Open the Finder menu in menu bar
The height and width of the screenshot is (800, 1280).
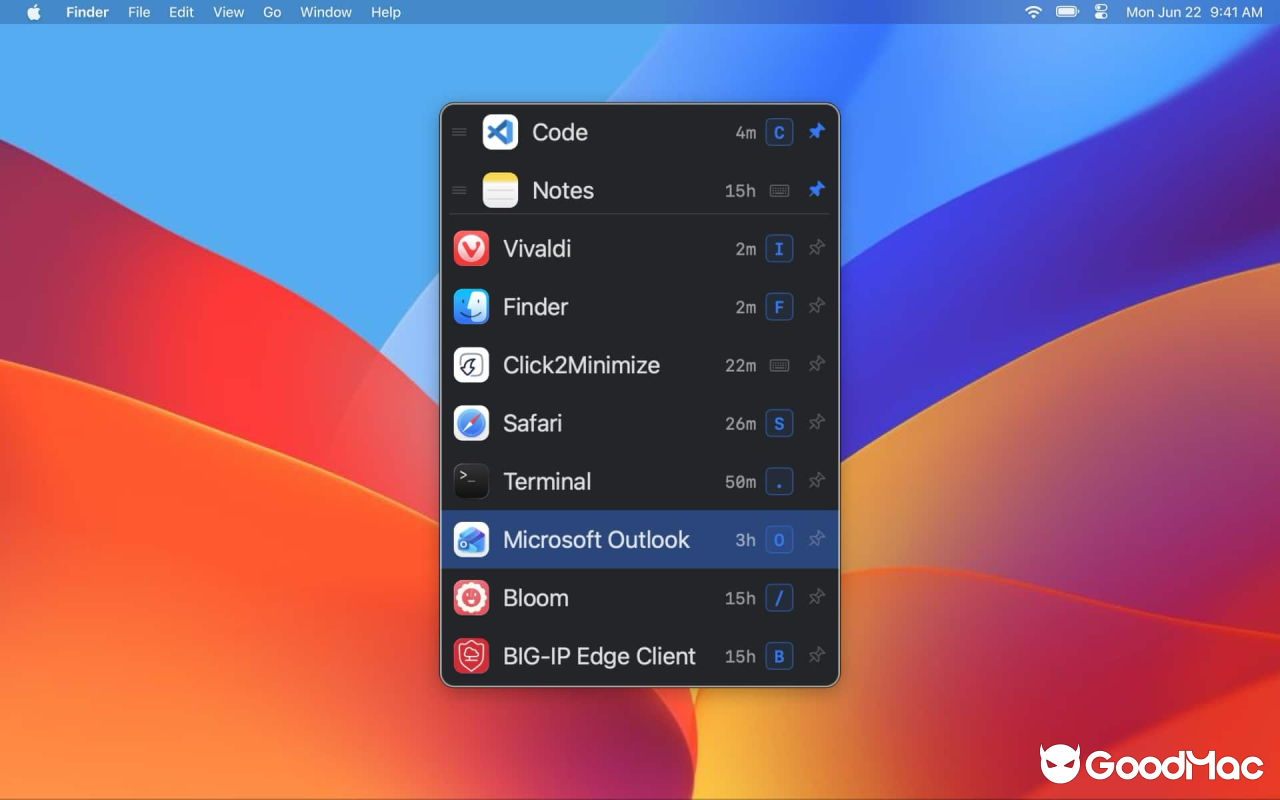pos(87,12)
